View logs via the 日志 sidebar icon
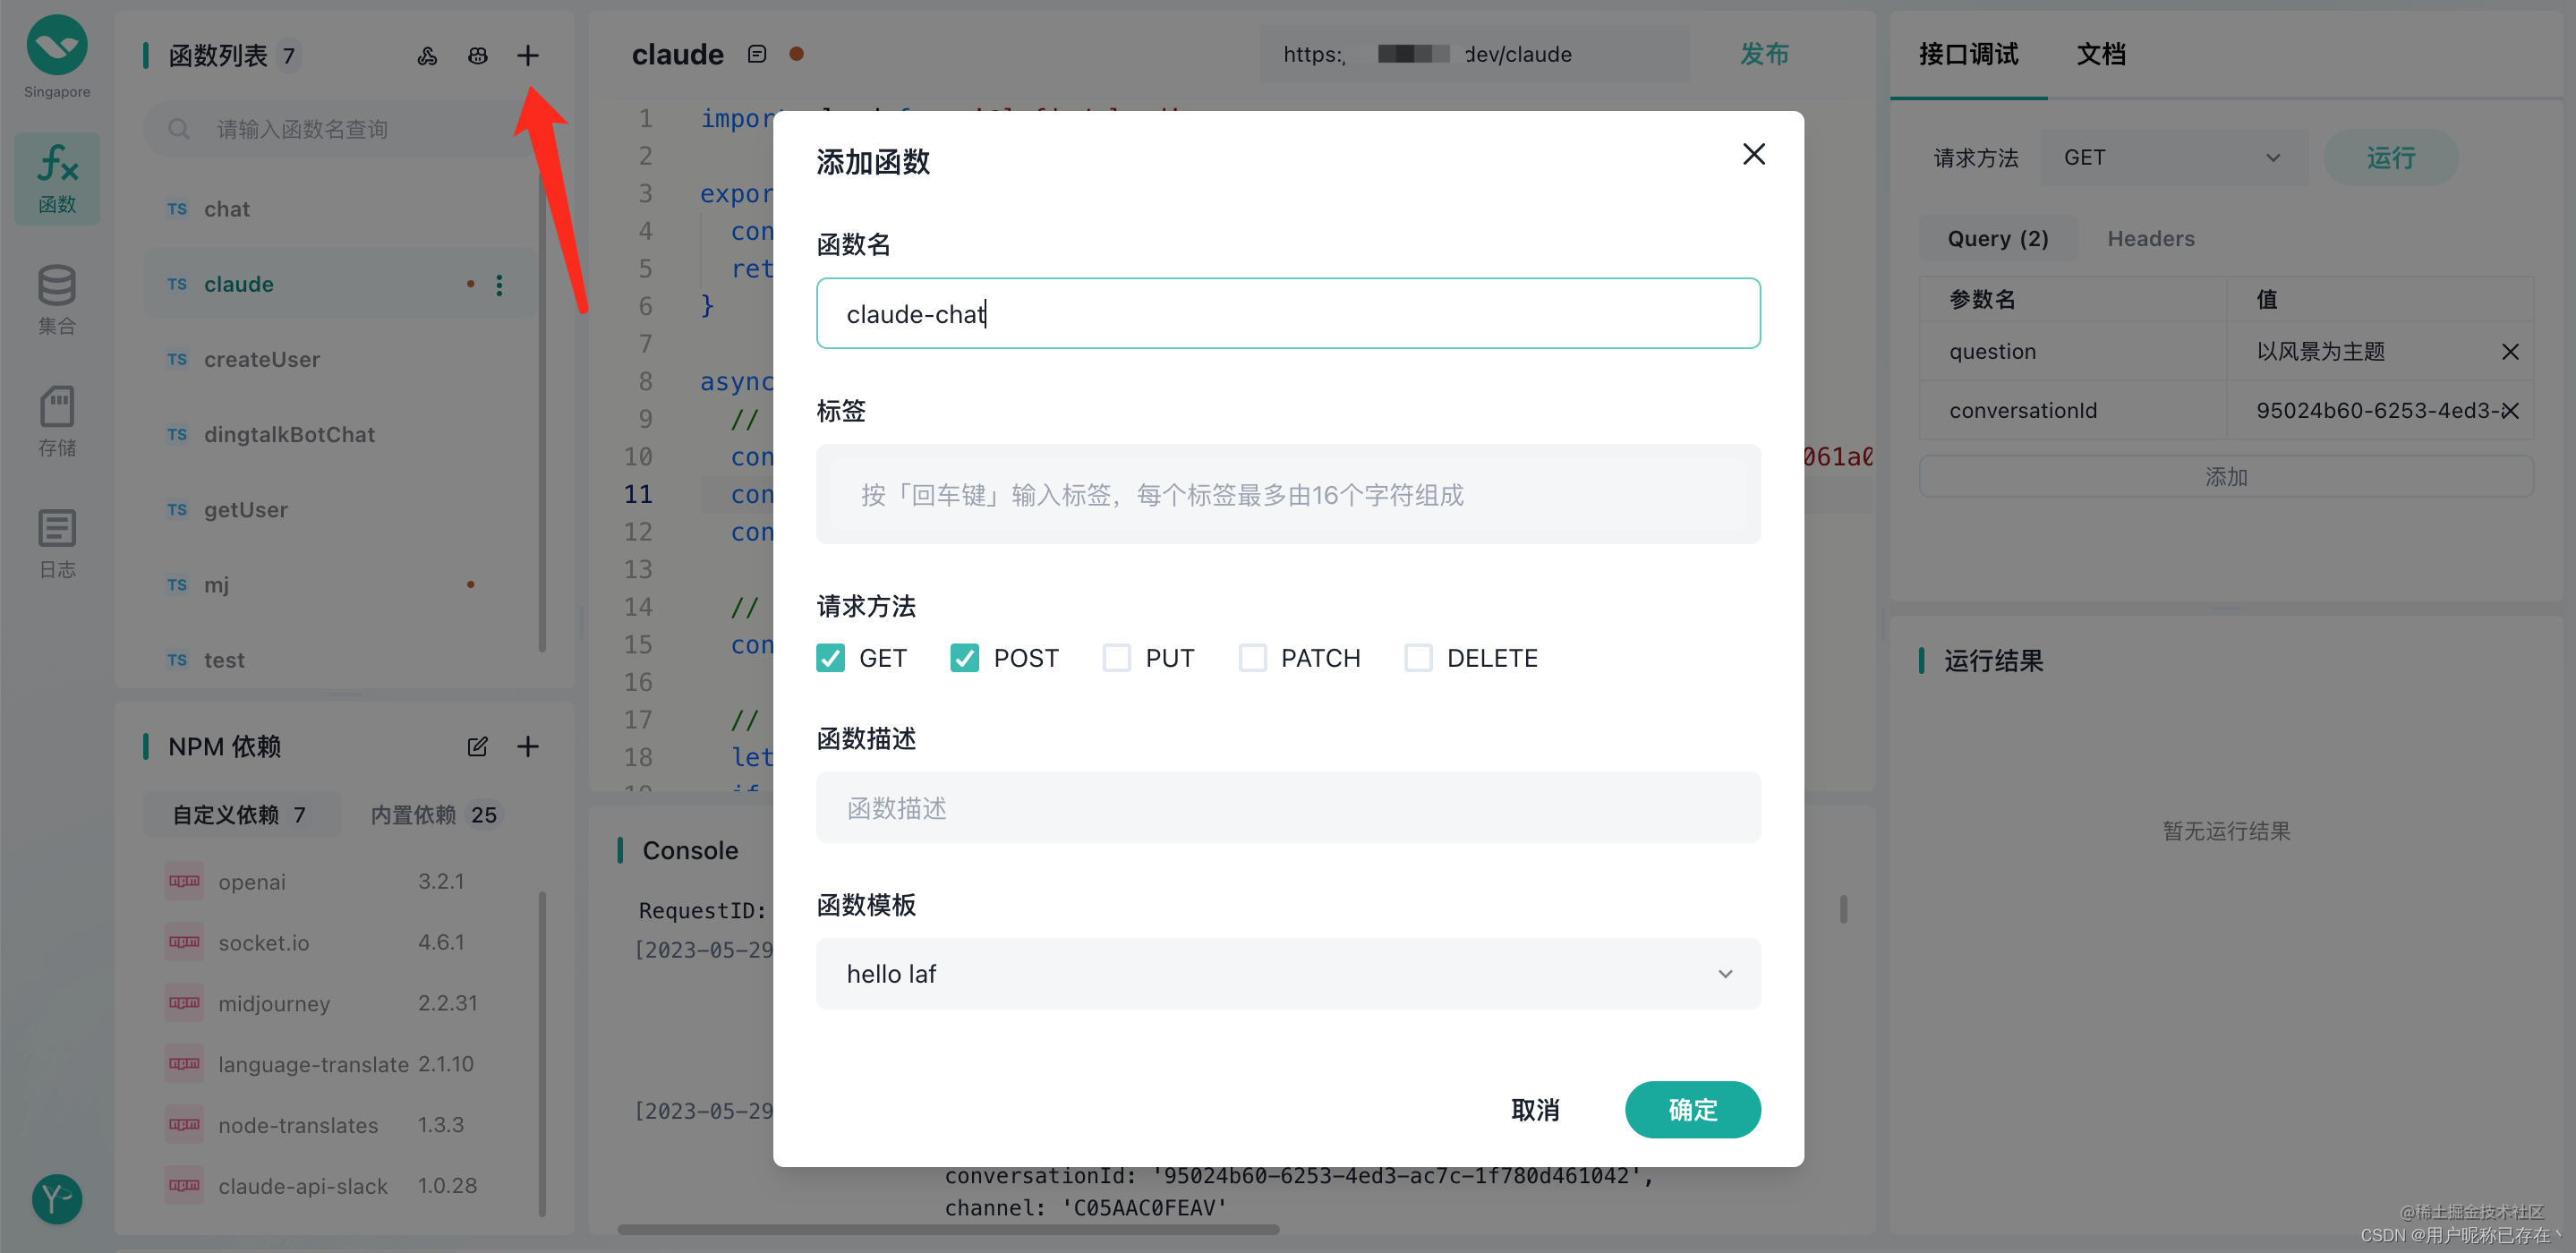This screenshot has width=2576, height=1253. pyautogui.click(x=57, y=543)
